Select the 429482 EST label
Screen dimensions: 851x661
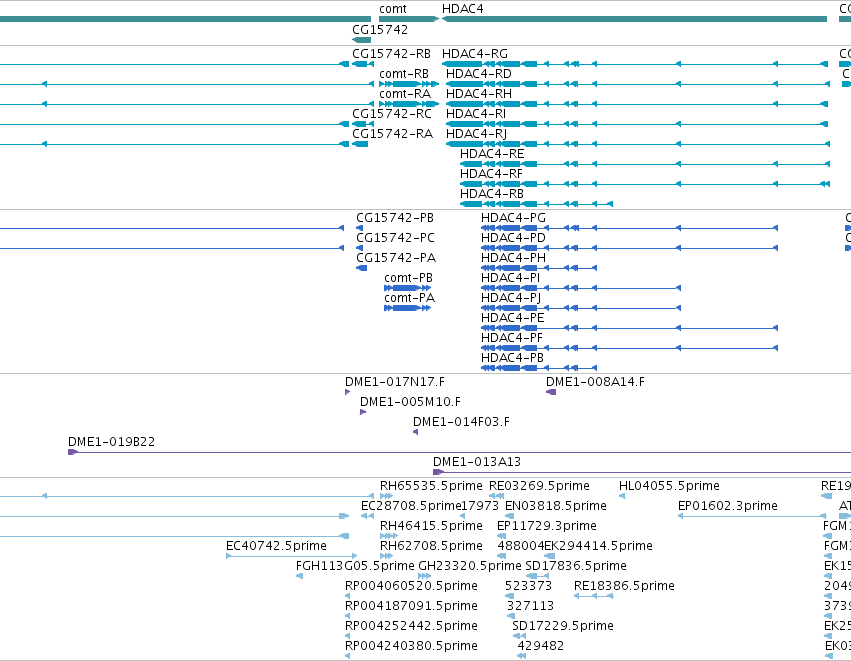pyautogui.click(x=541, y=647)
